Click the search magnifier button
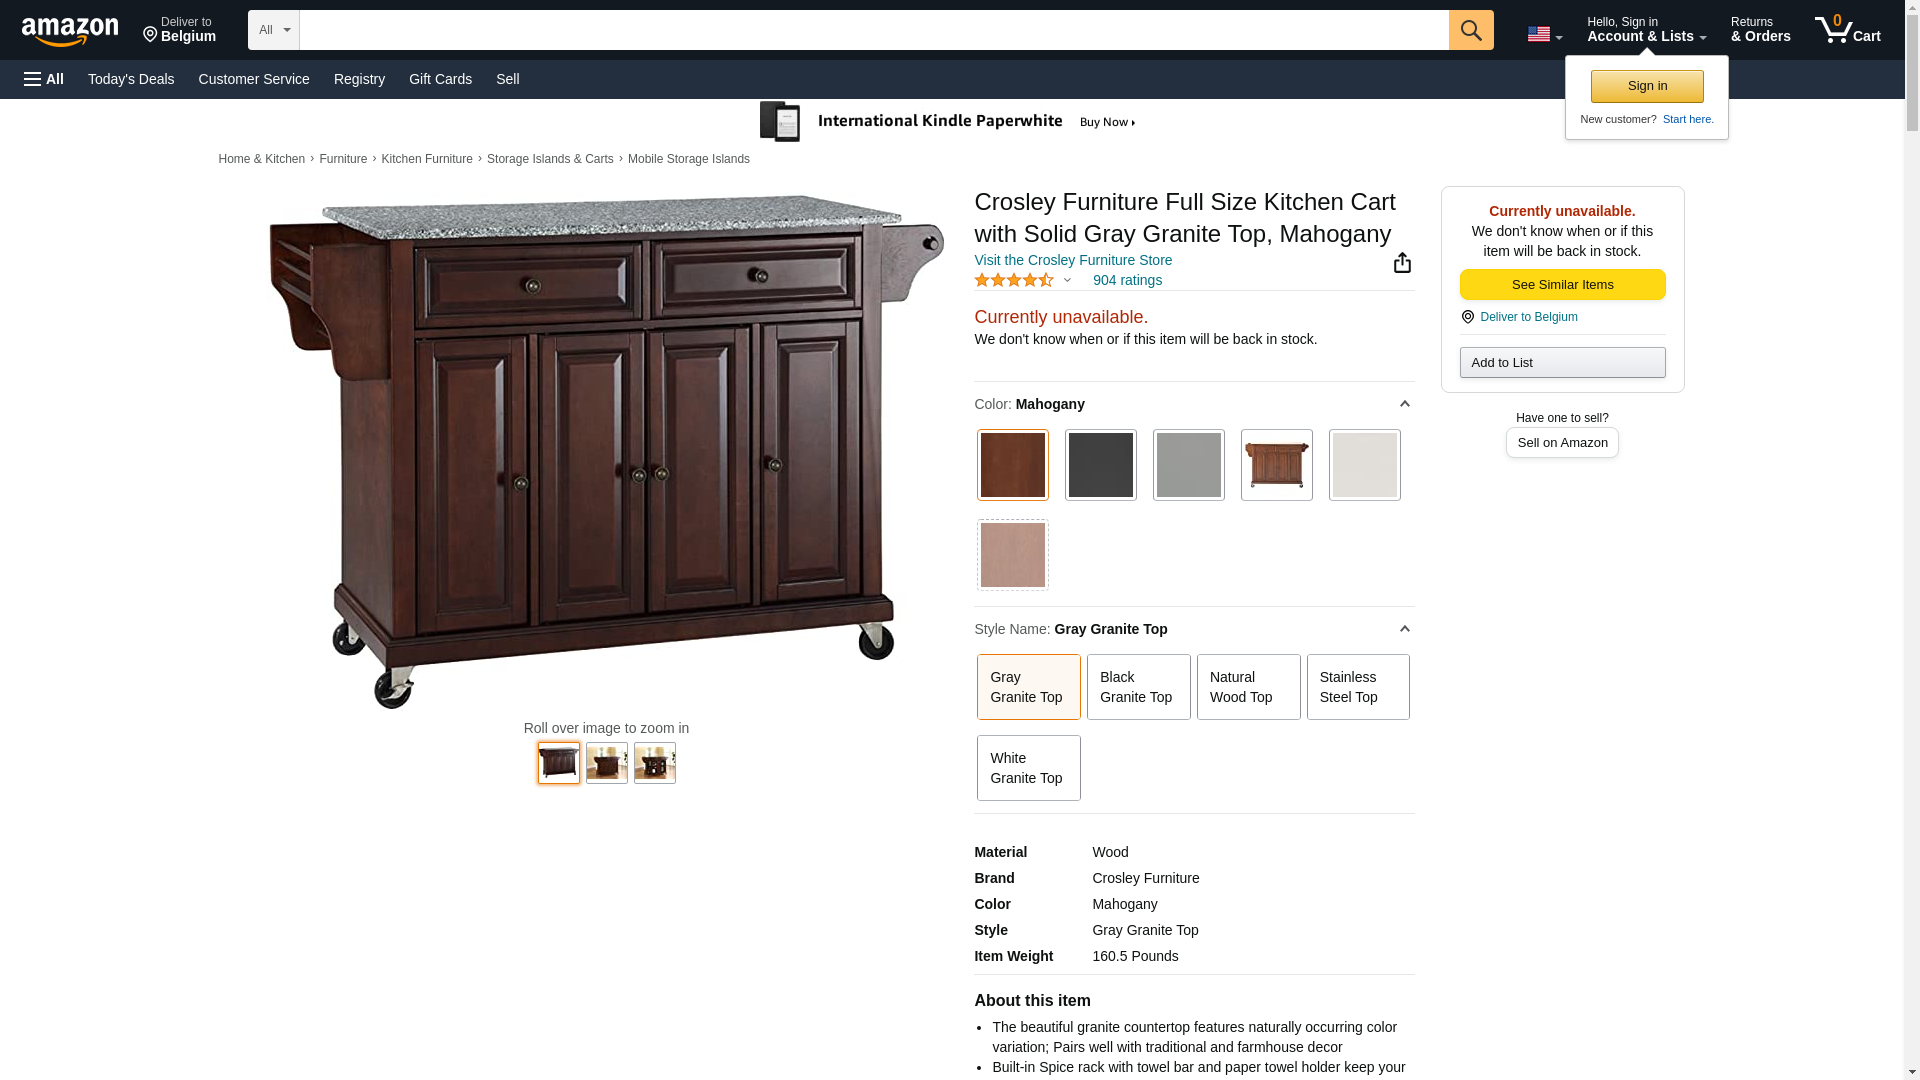 click(x=1471, y=30)
